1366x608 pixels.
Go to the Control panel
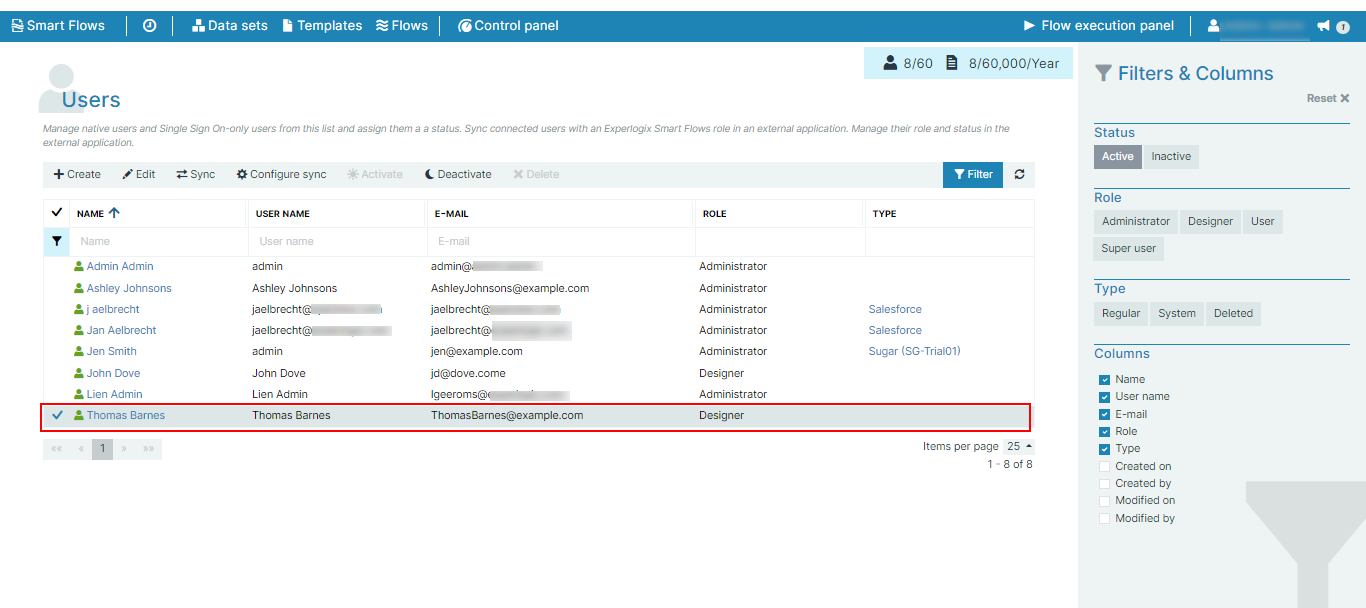[x=508, y=26]
